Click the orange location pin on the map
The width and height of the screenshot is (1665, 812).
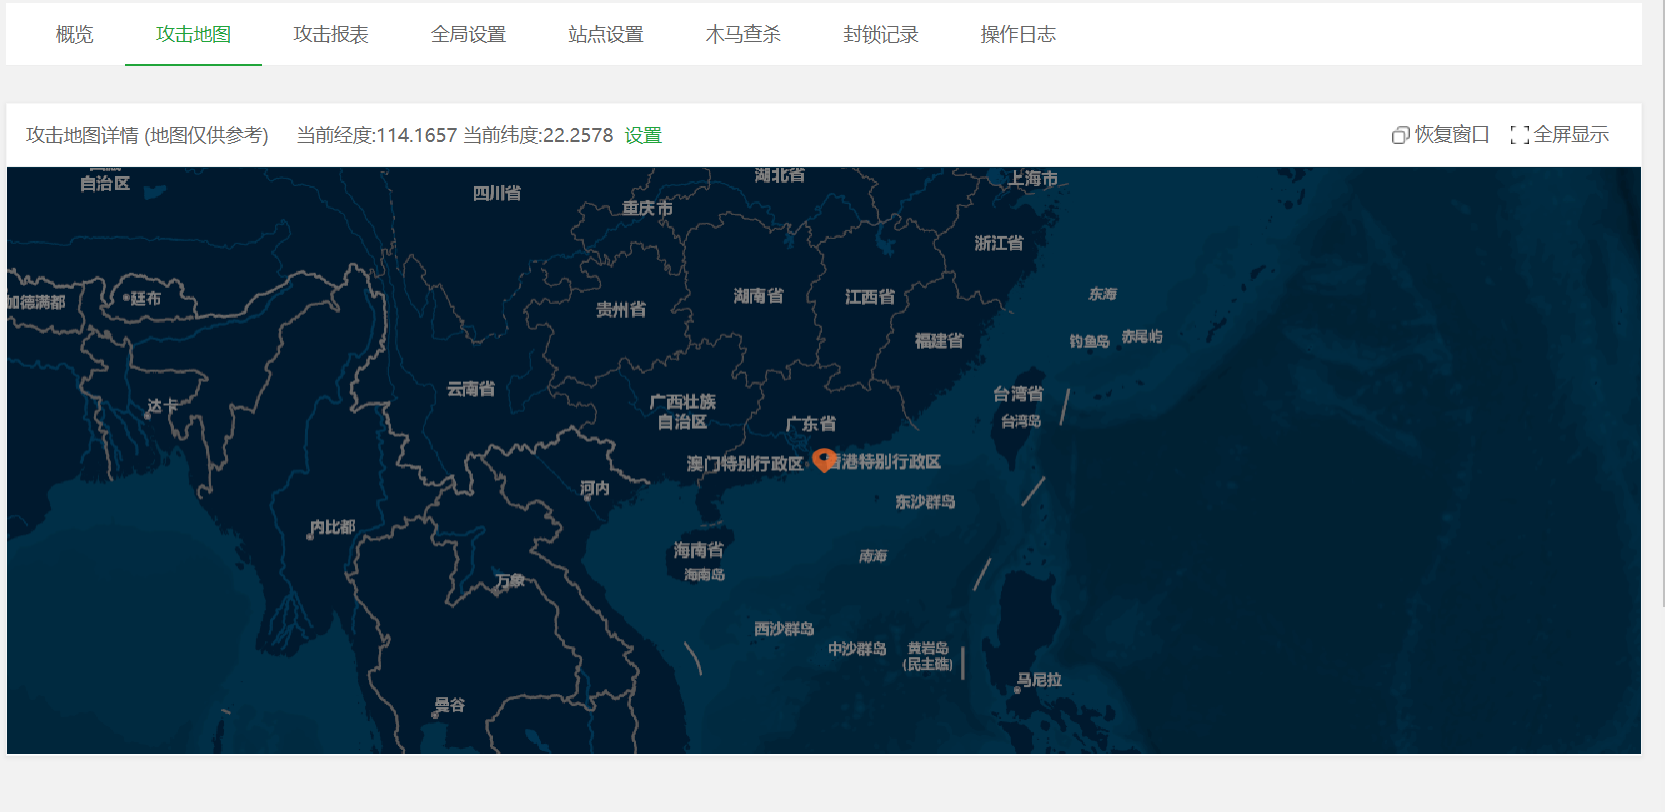(823, 459)
